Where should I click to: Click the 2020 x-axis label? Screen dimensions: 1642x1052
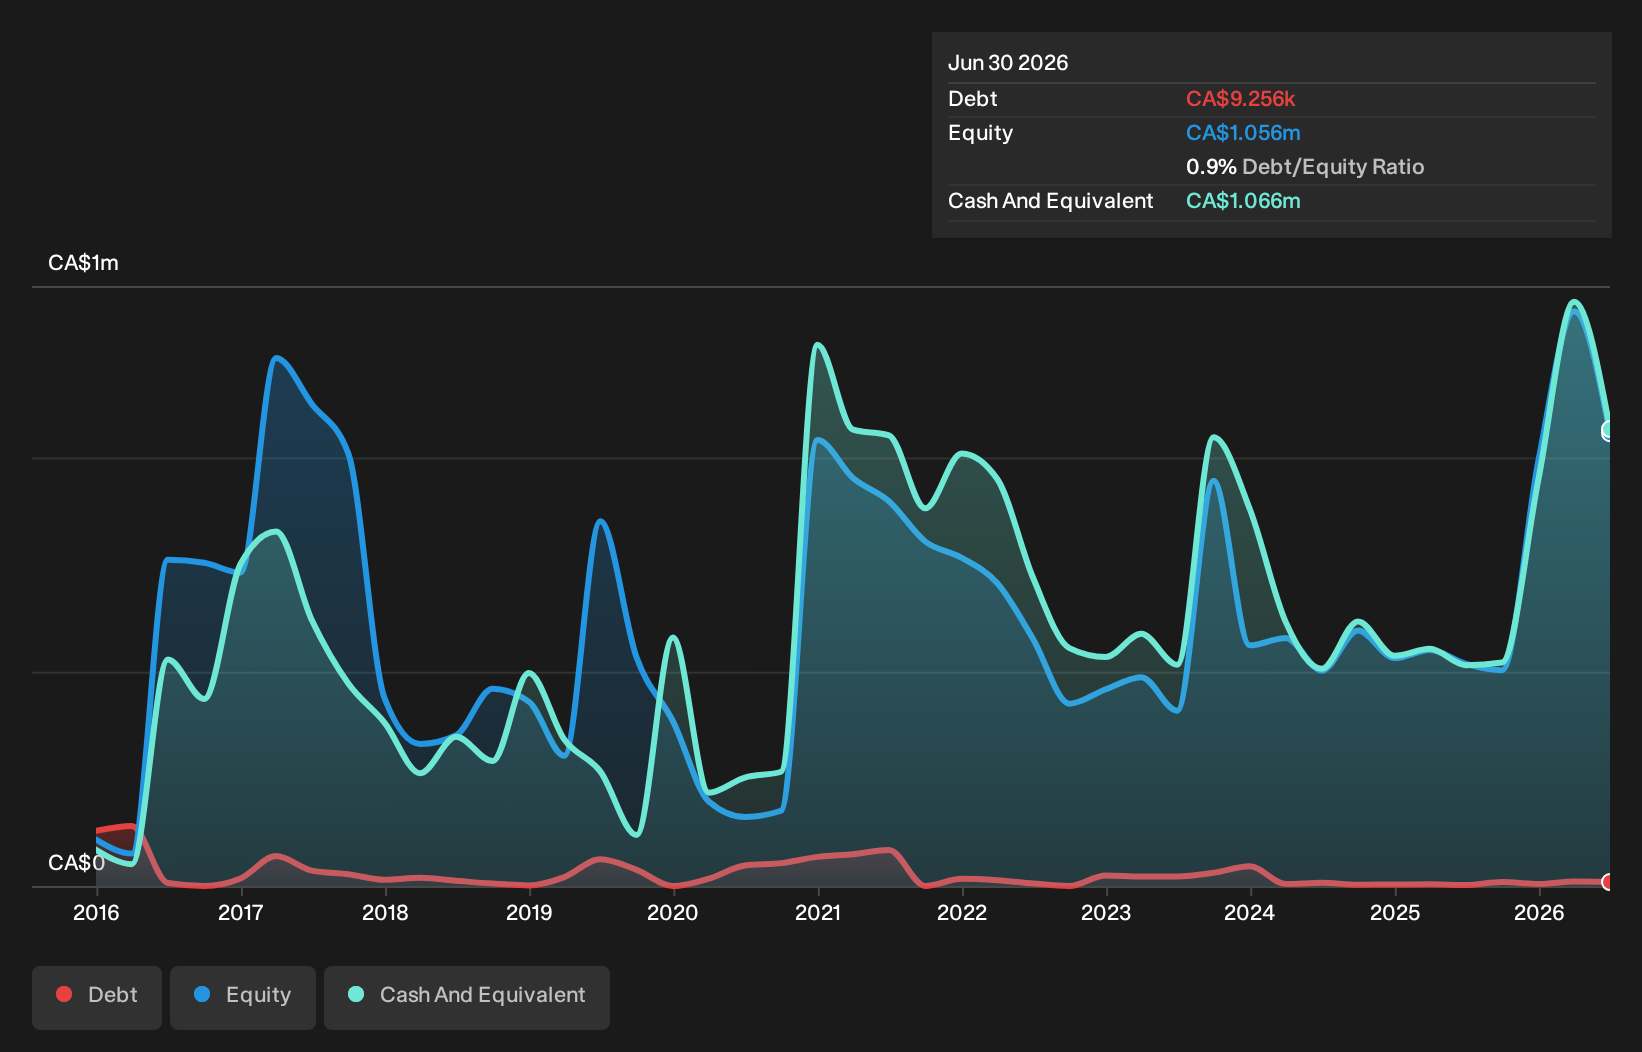point(673,913)
